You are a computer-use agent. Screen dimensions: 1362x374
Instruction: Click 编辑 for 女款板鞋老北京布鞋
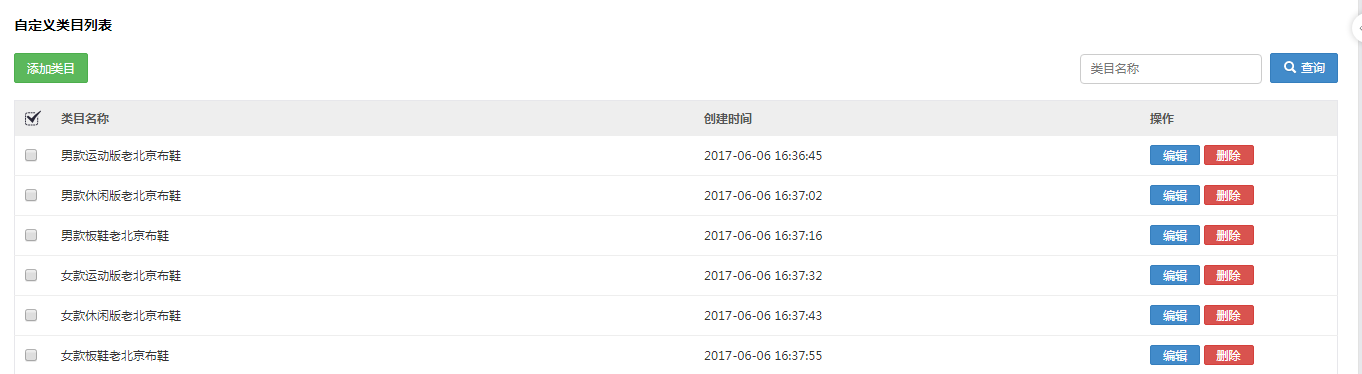click(1174, 355)
